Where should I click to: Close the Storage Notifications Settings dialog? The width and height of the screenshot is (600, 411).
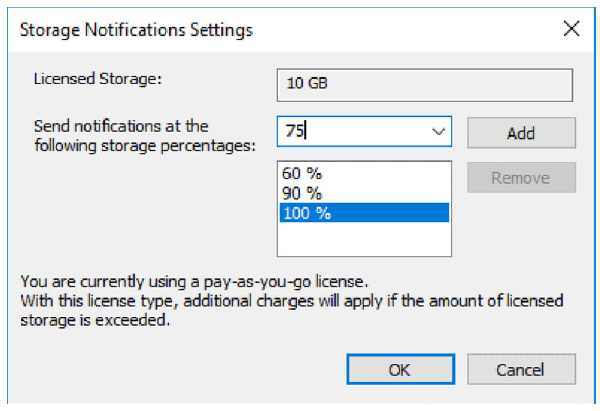click(x=571, y=29)
